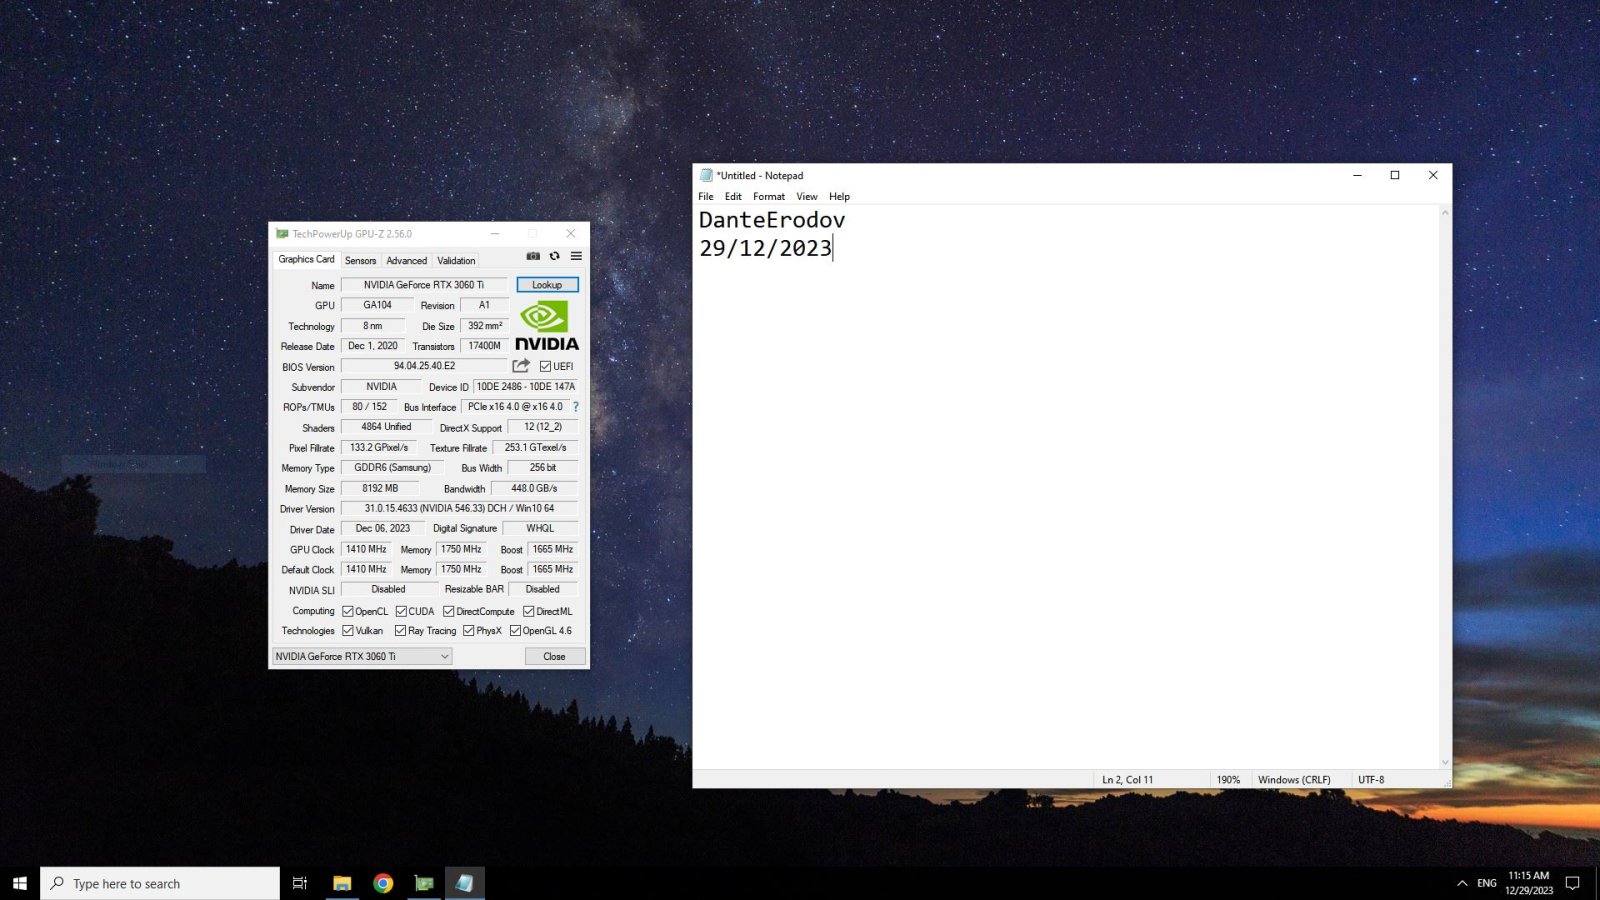1600x900 pixels.
Task: Click the Release Date Dec 1, 2020 value
Action: (x=373, y=346)
